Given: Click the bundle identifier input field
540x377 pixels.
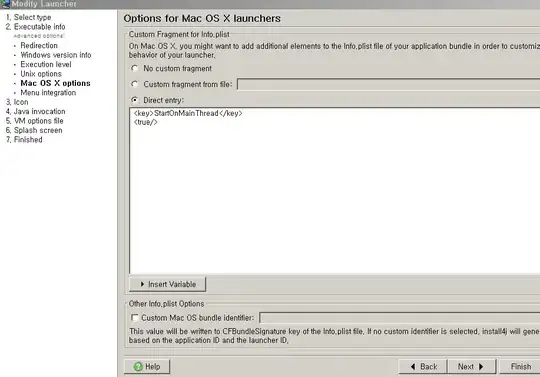Looking at the screenshot, I should click(x=399, y=318).
